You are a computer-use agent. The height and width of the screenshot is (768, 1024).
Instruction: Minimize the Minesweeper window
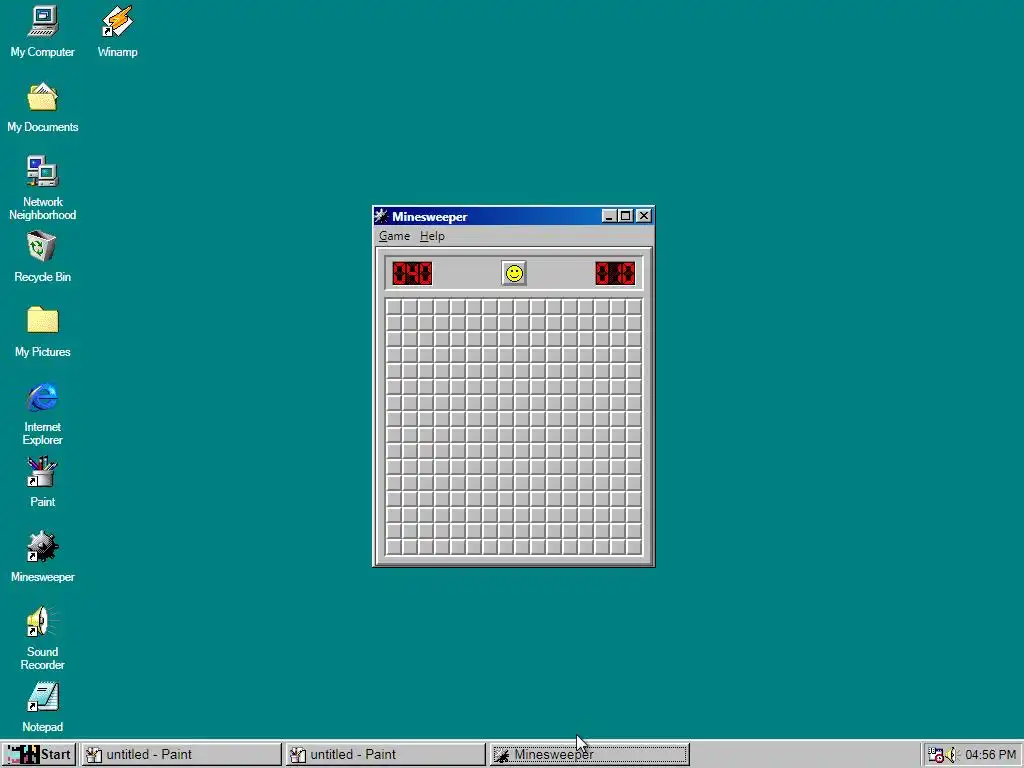[x=609, y=216]
